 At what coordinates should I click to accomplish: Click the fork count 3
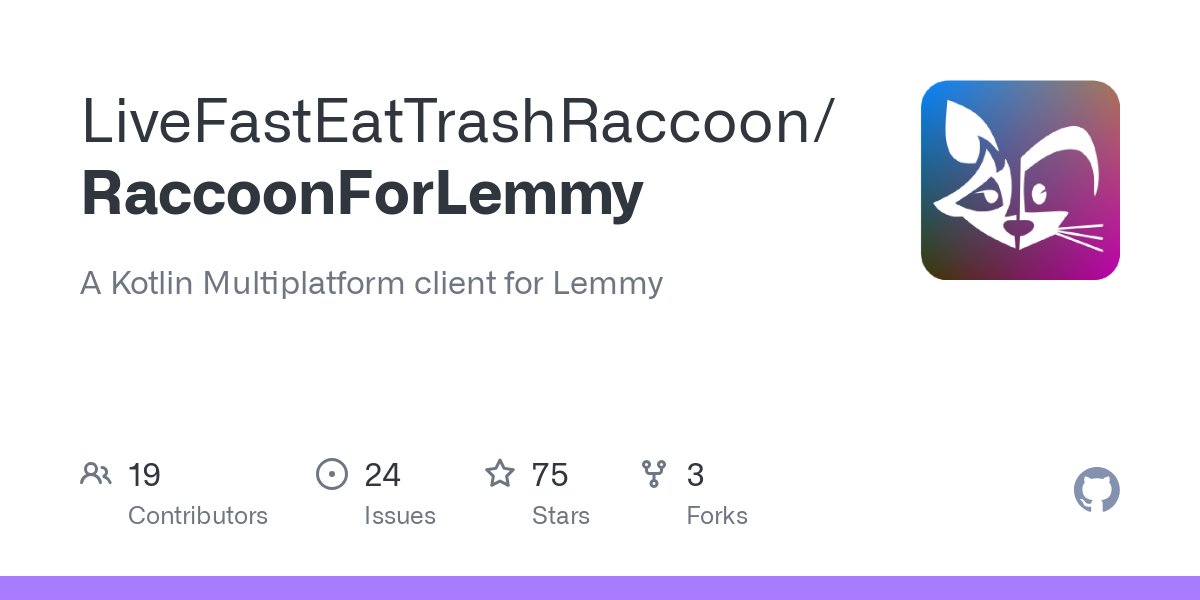[x=695, y=475]
